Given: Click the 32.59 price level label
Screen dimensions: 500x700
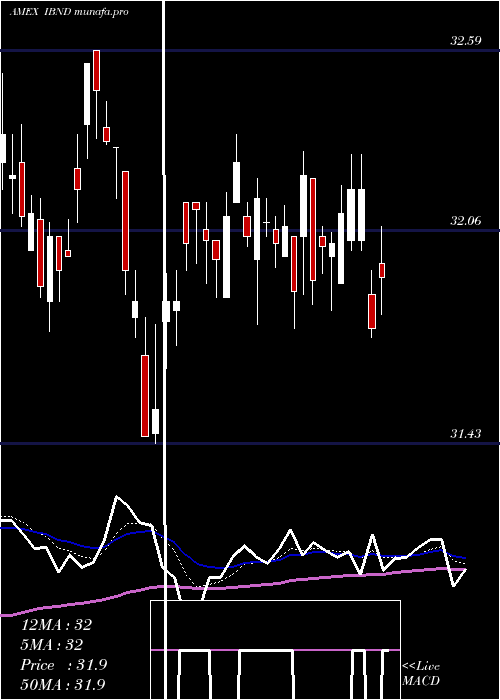Looking at the screenshot, I should point(466,41).
